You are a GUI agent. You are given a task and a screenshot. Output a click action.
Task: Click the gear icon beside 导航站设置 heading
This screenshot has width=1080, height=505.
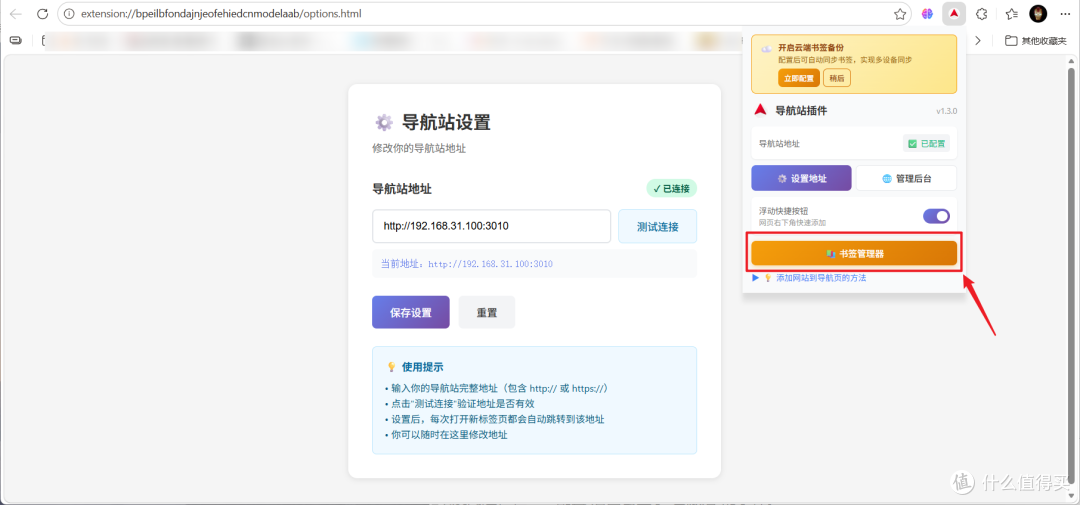[x=384, y=123]
